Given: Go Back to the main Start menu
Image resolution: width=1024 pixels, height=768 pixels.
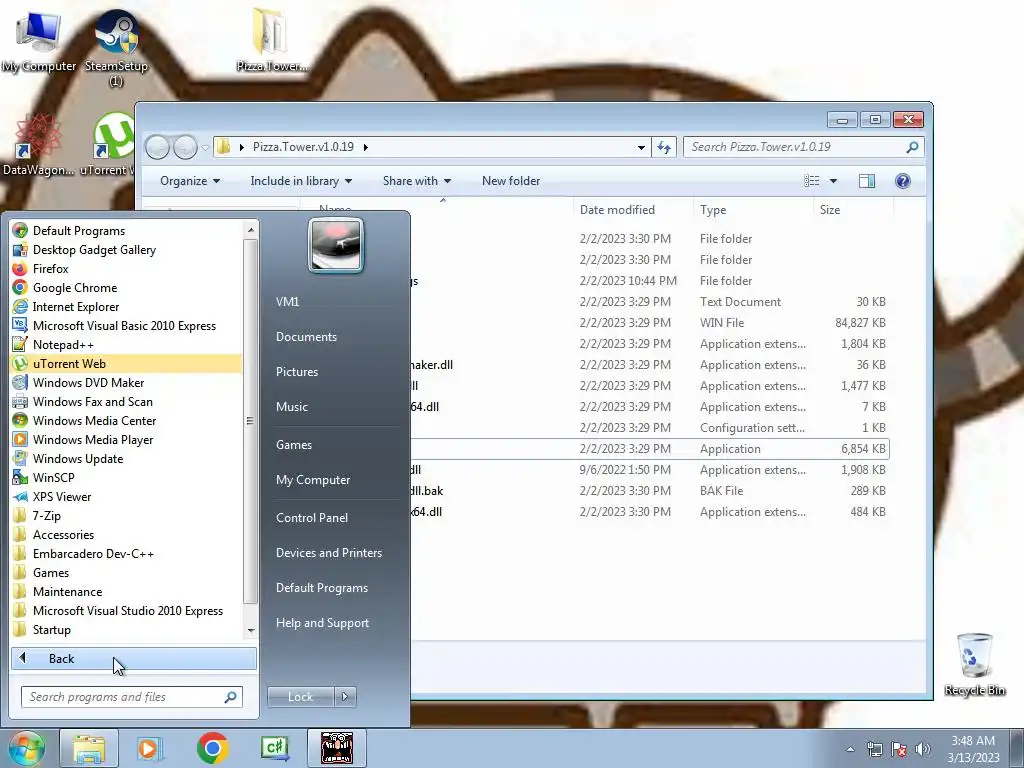Looking at the screenshot, I should [x=133, y=658].
